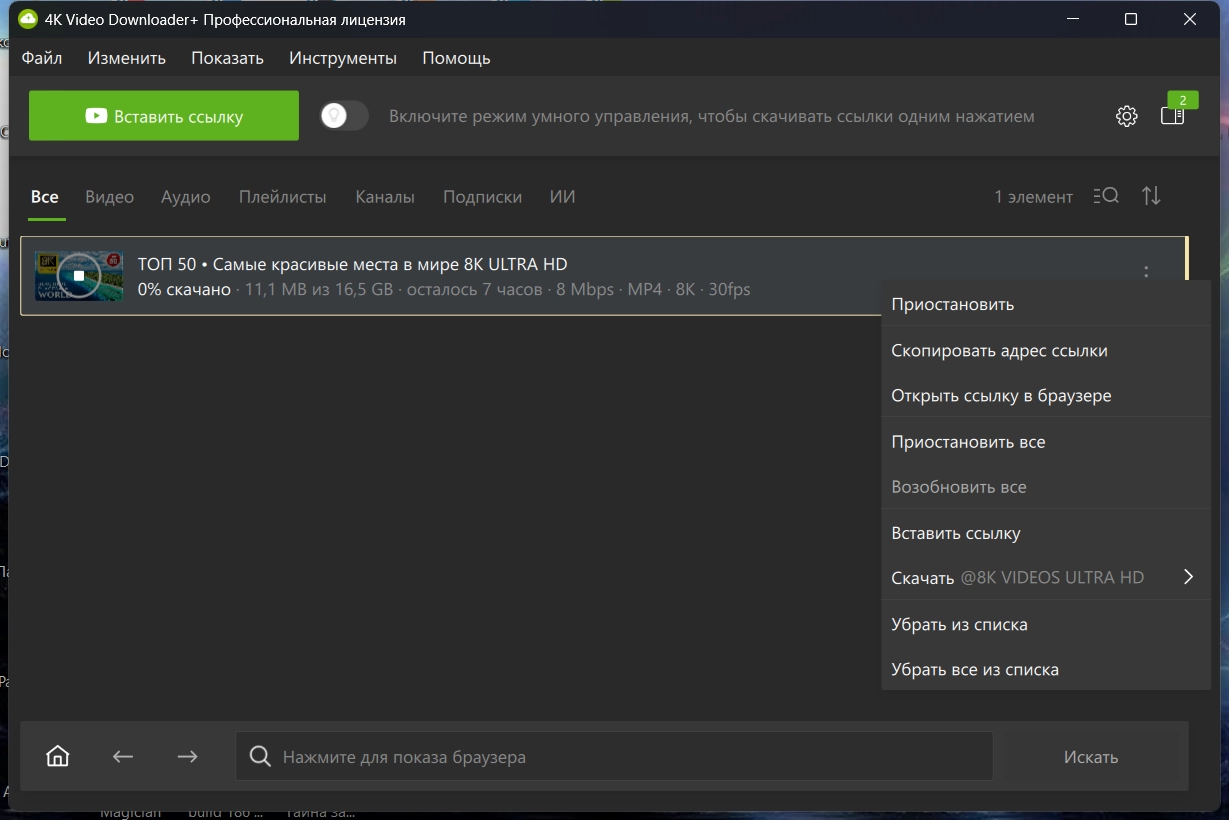The width and height of the screenshot is (1229, 820).
Task: Open the notifications panel icon with badge 2
Action: (x=1173, y=115)
